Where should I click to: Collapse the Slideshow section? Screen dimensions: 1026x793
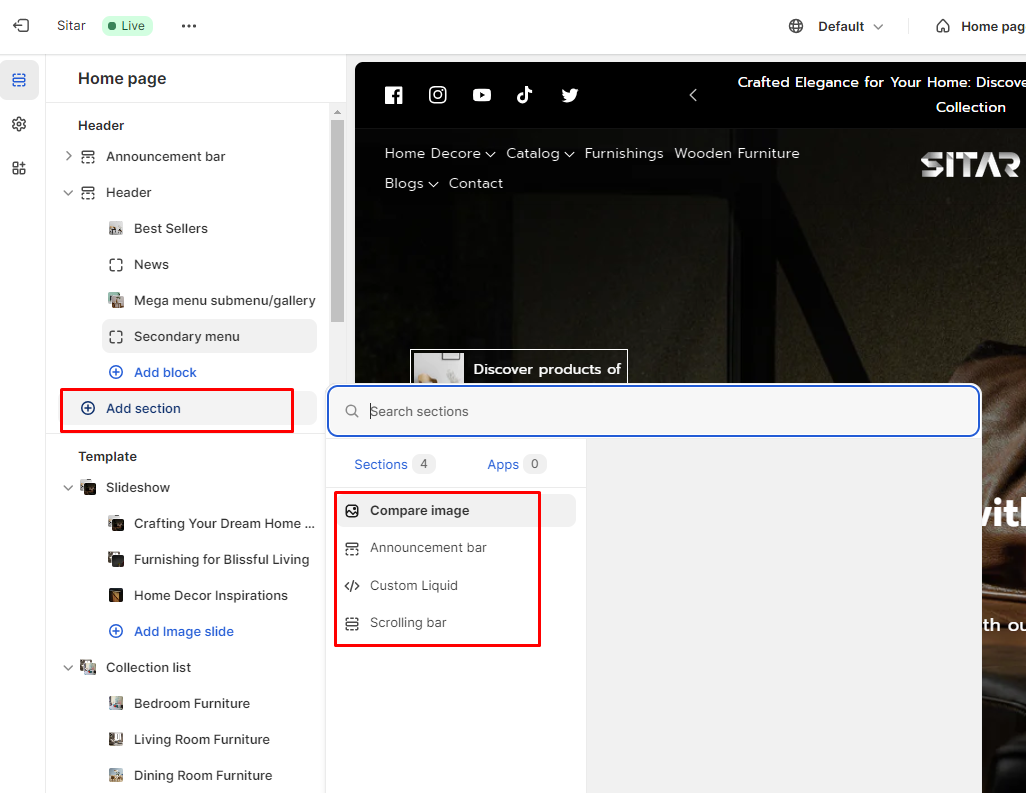coord(68,487)
